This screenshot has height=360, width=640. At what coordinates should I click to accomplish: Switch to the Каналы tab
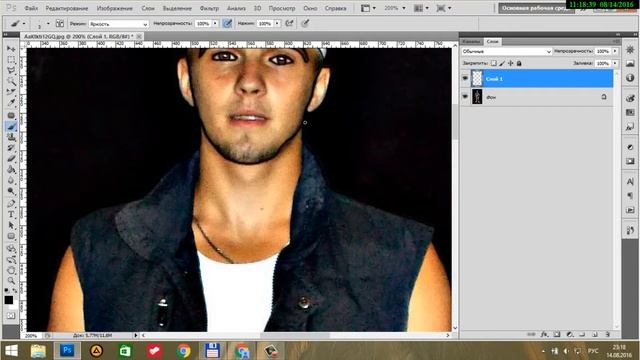point(472,42)
